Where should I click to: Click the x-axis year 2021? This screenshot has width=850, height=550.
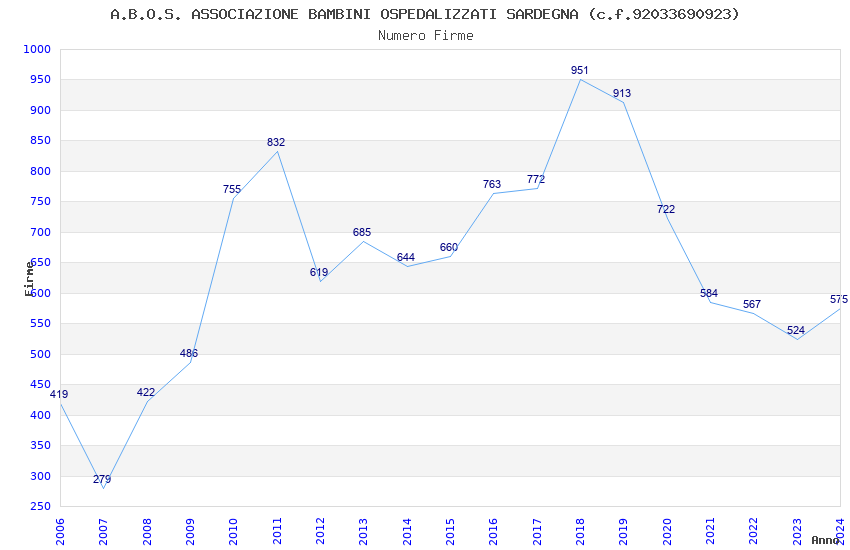[710, 532]
